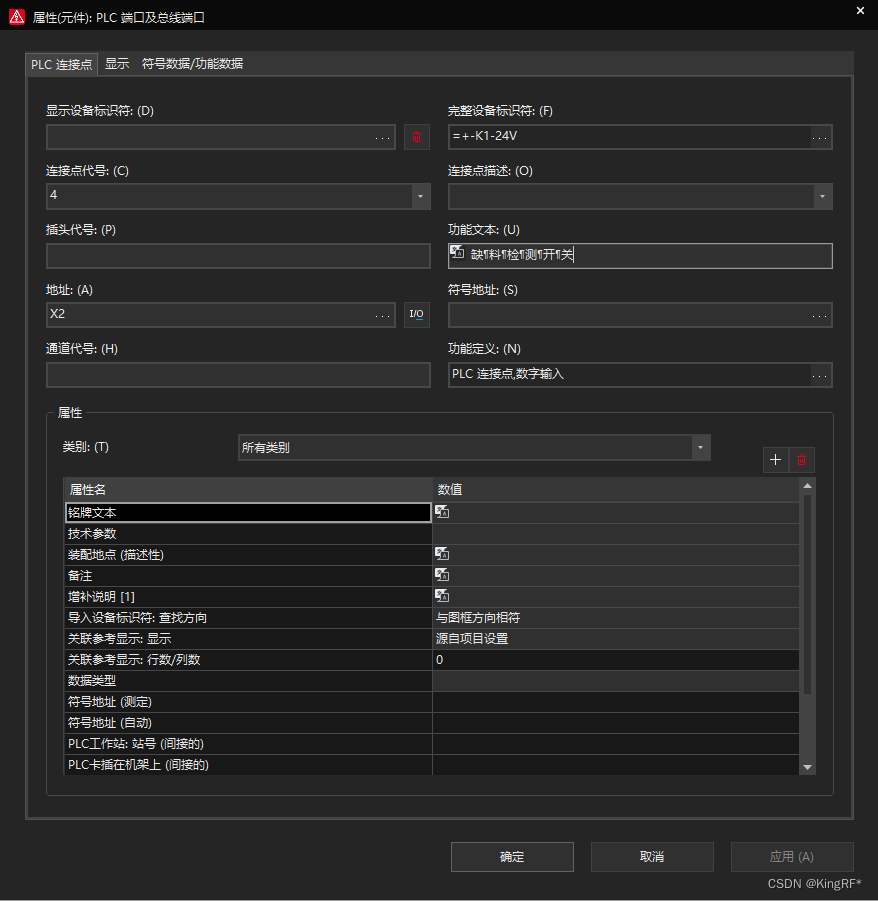Switch to the 符号数据/功能数据 tab

(192, 64)
